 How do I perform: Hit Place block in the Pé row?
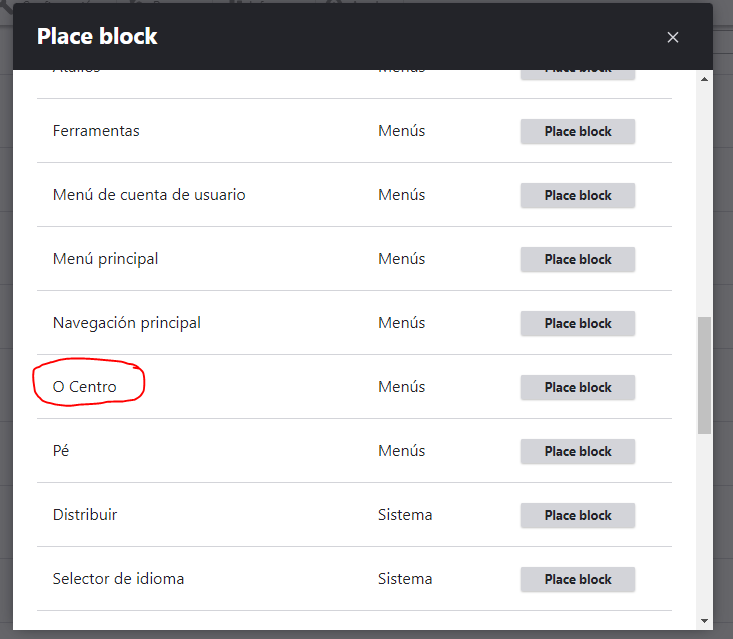[x=577, y=451]
